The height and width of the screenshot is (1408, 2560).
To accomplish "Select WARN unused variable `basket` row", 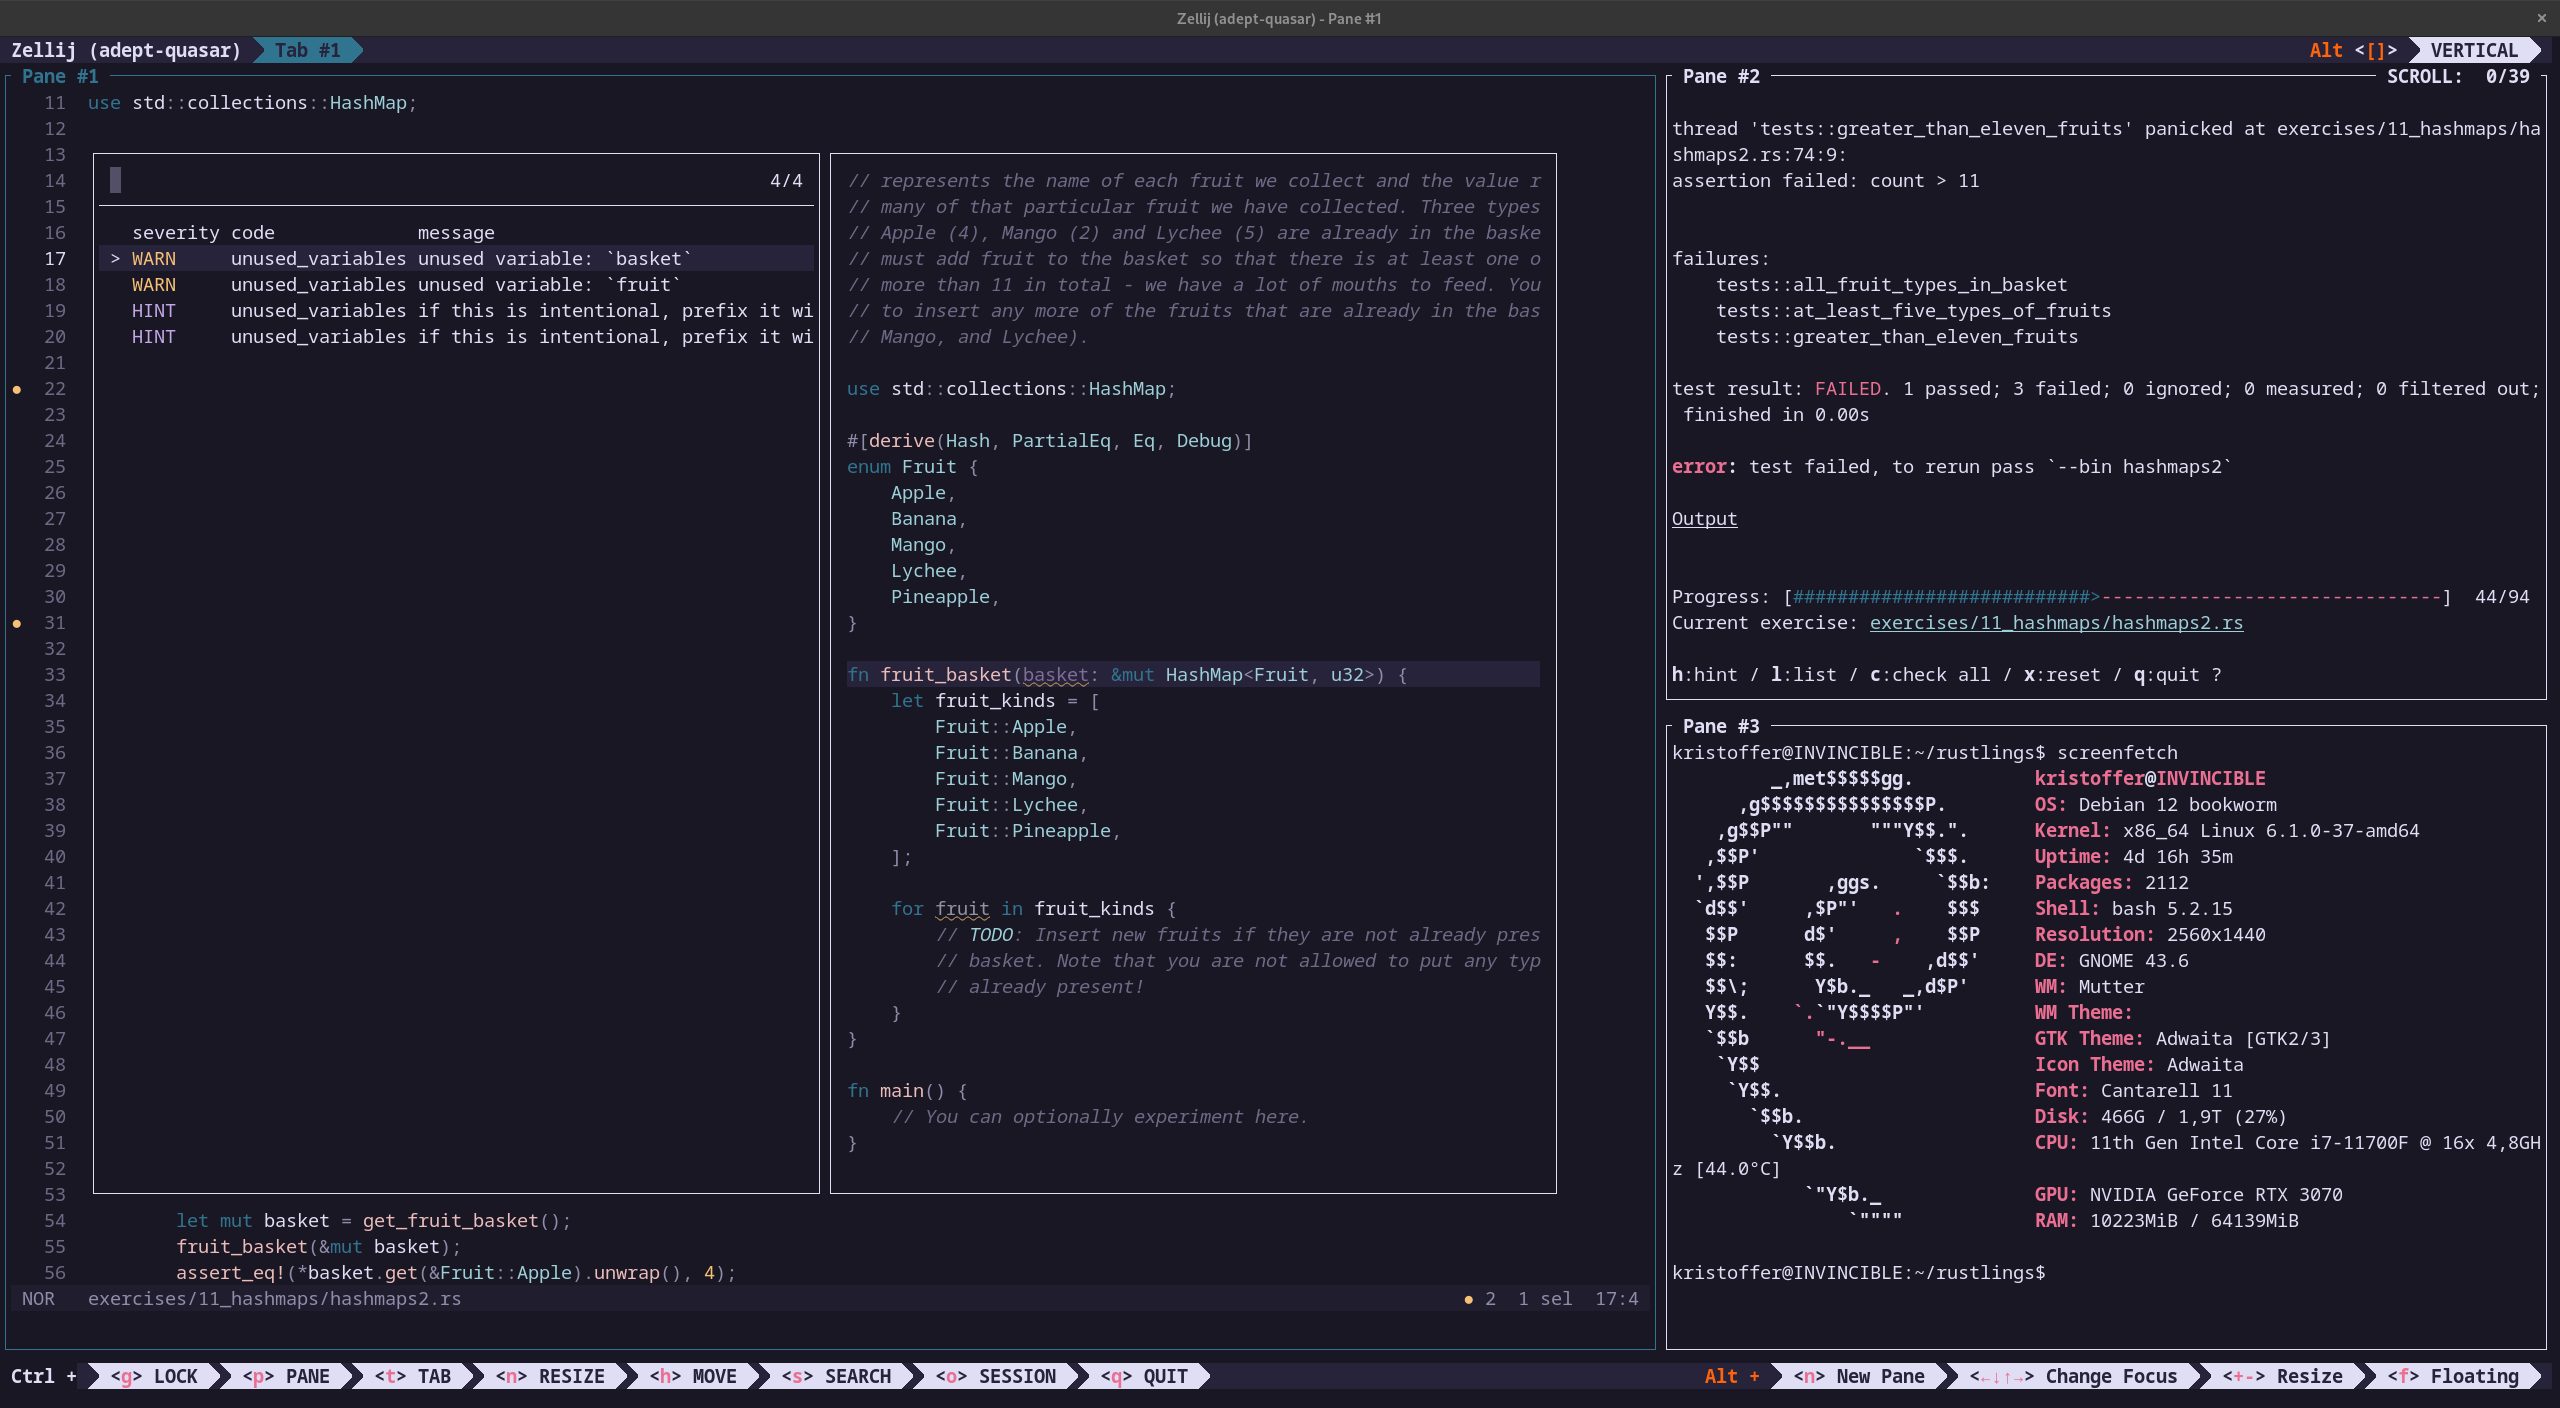I will (457, 259).
